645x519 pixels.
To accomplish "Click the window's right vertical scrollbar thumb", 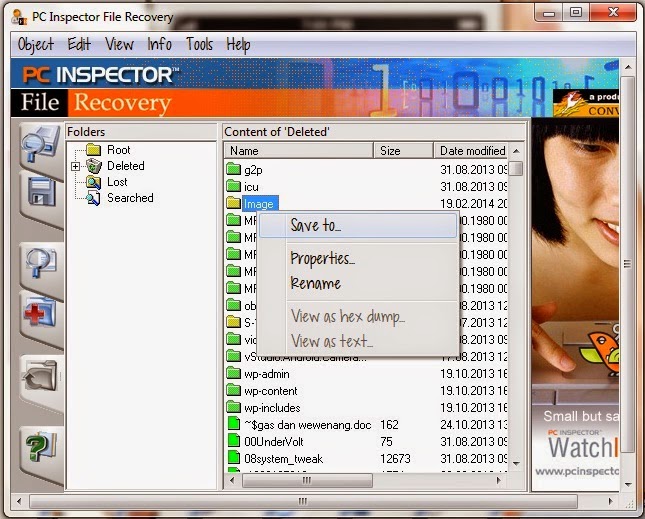I will click(627, 263).
